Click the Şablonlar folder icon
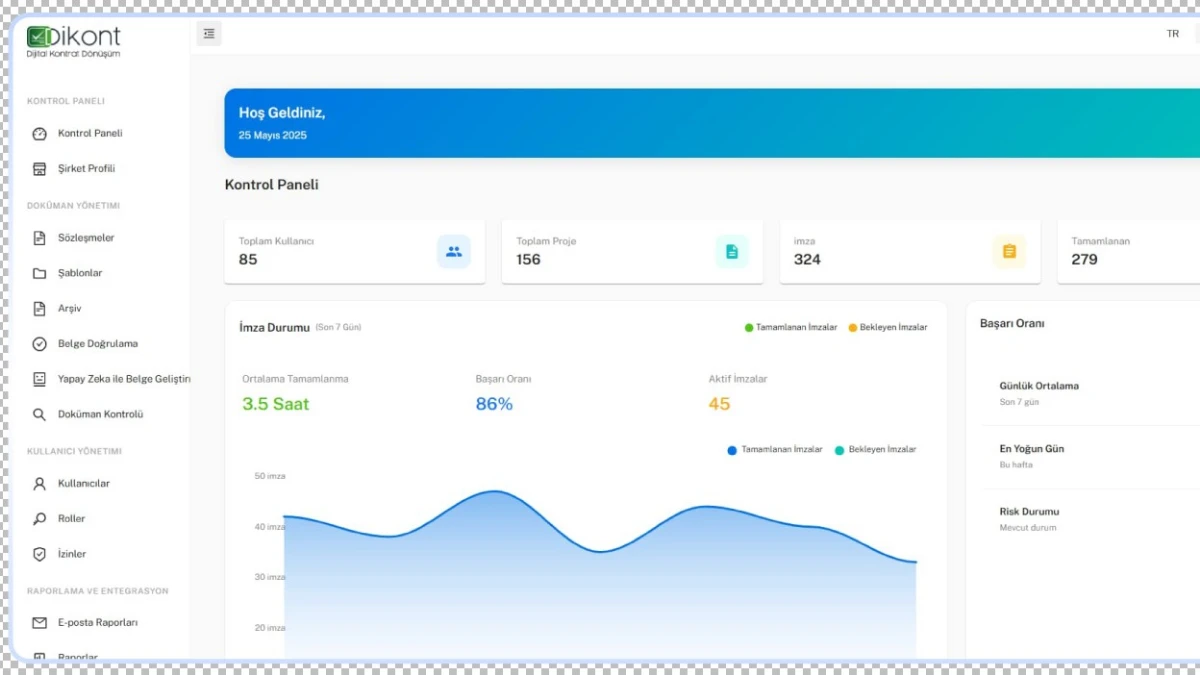Screen dimensions: 1200x675 point(40,273)
